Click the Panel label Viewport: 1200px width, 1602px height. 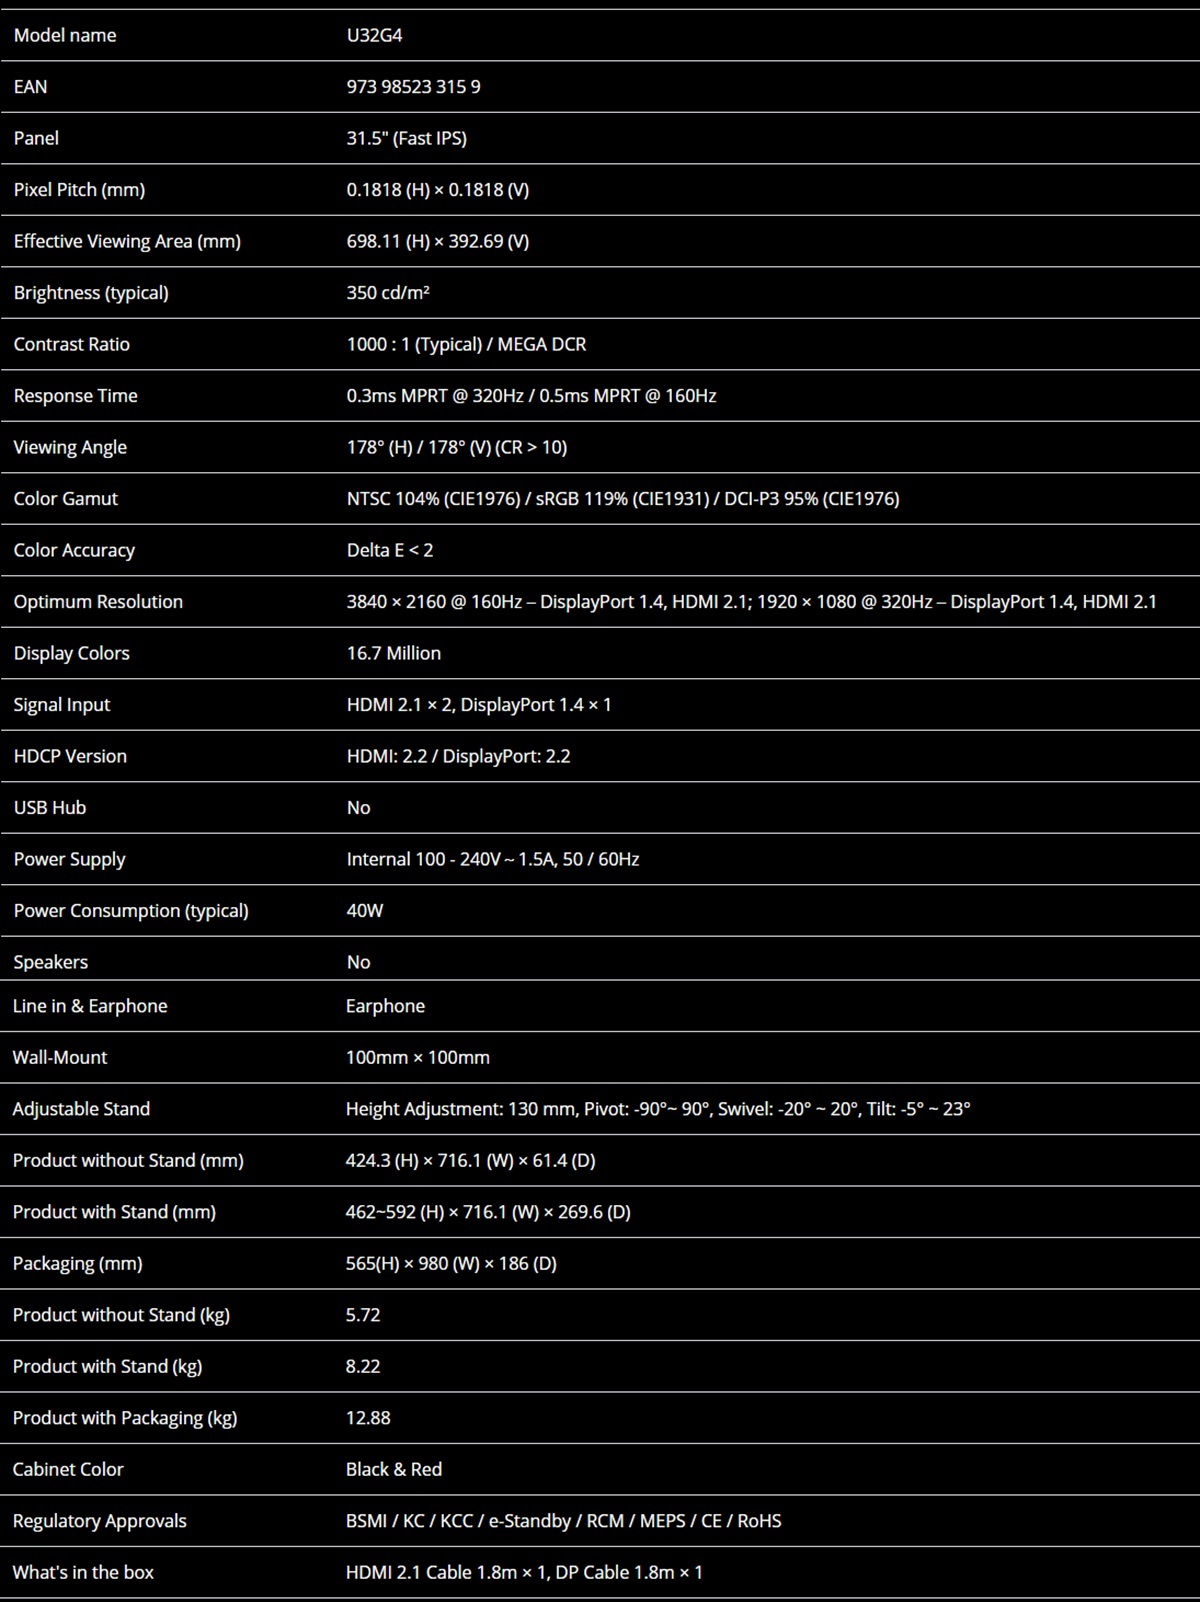(36, 138)
